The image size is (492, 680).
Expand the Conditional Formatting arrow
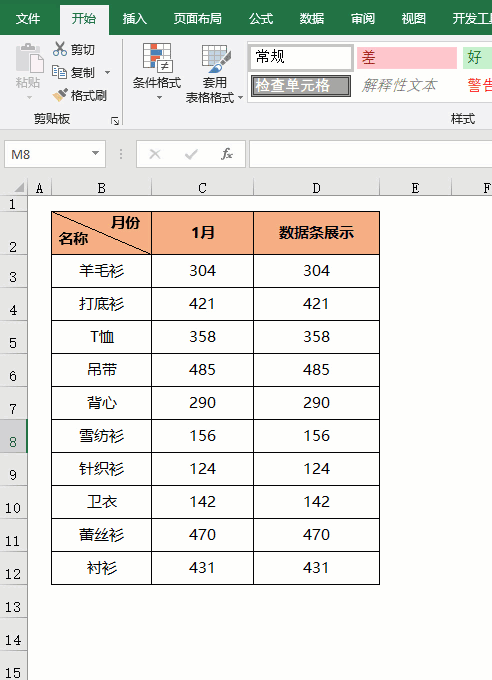[159, 98]
